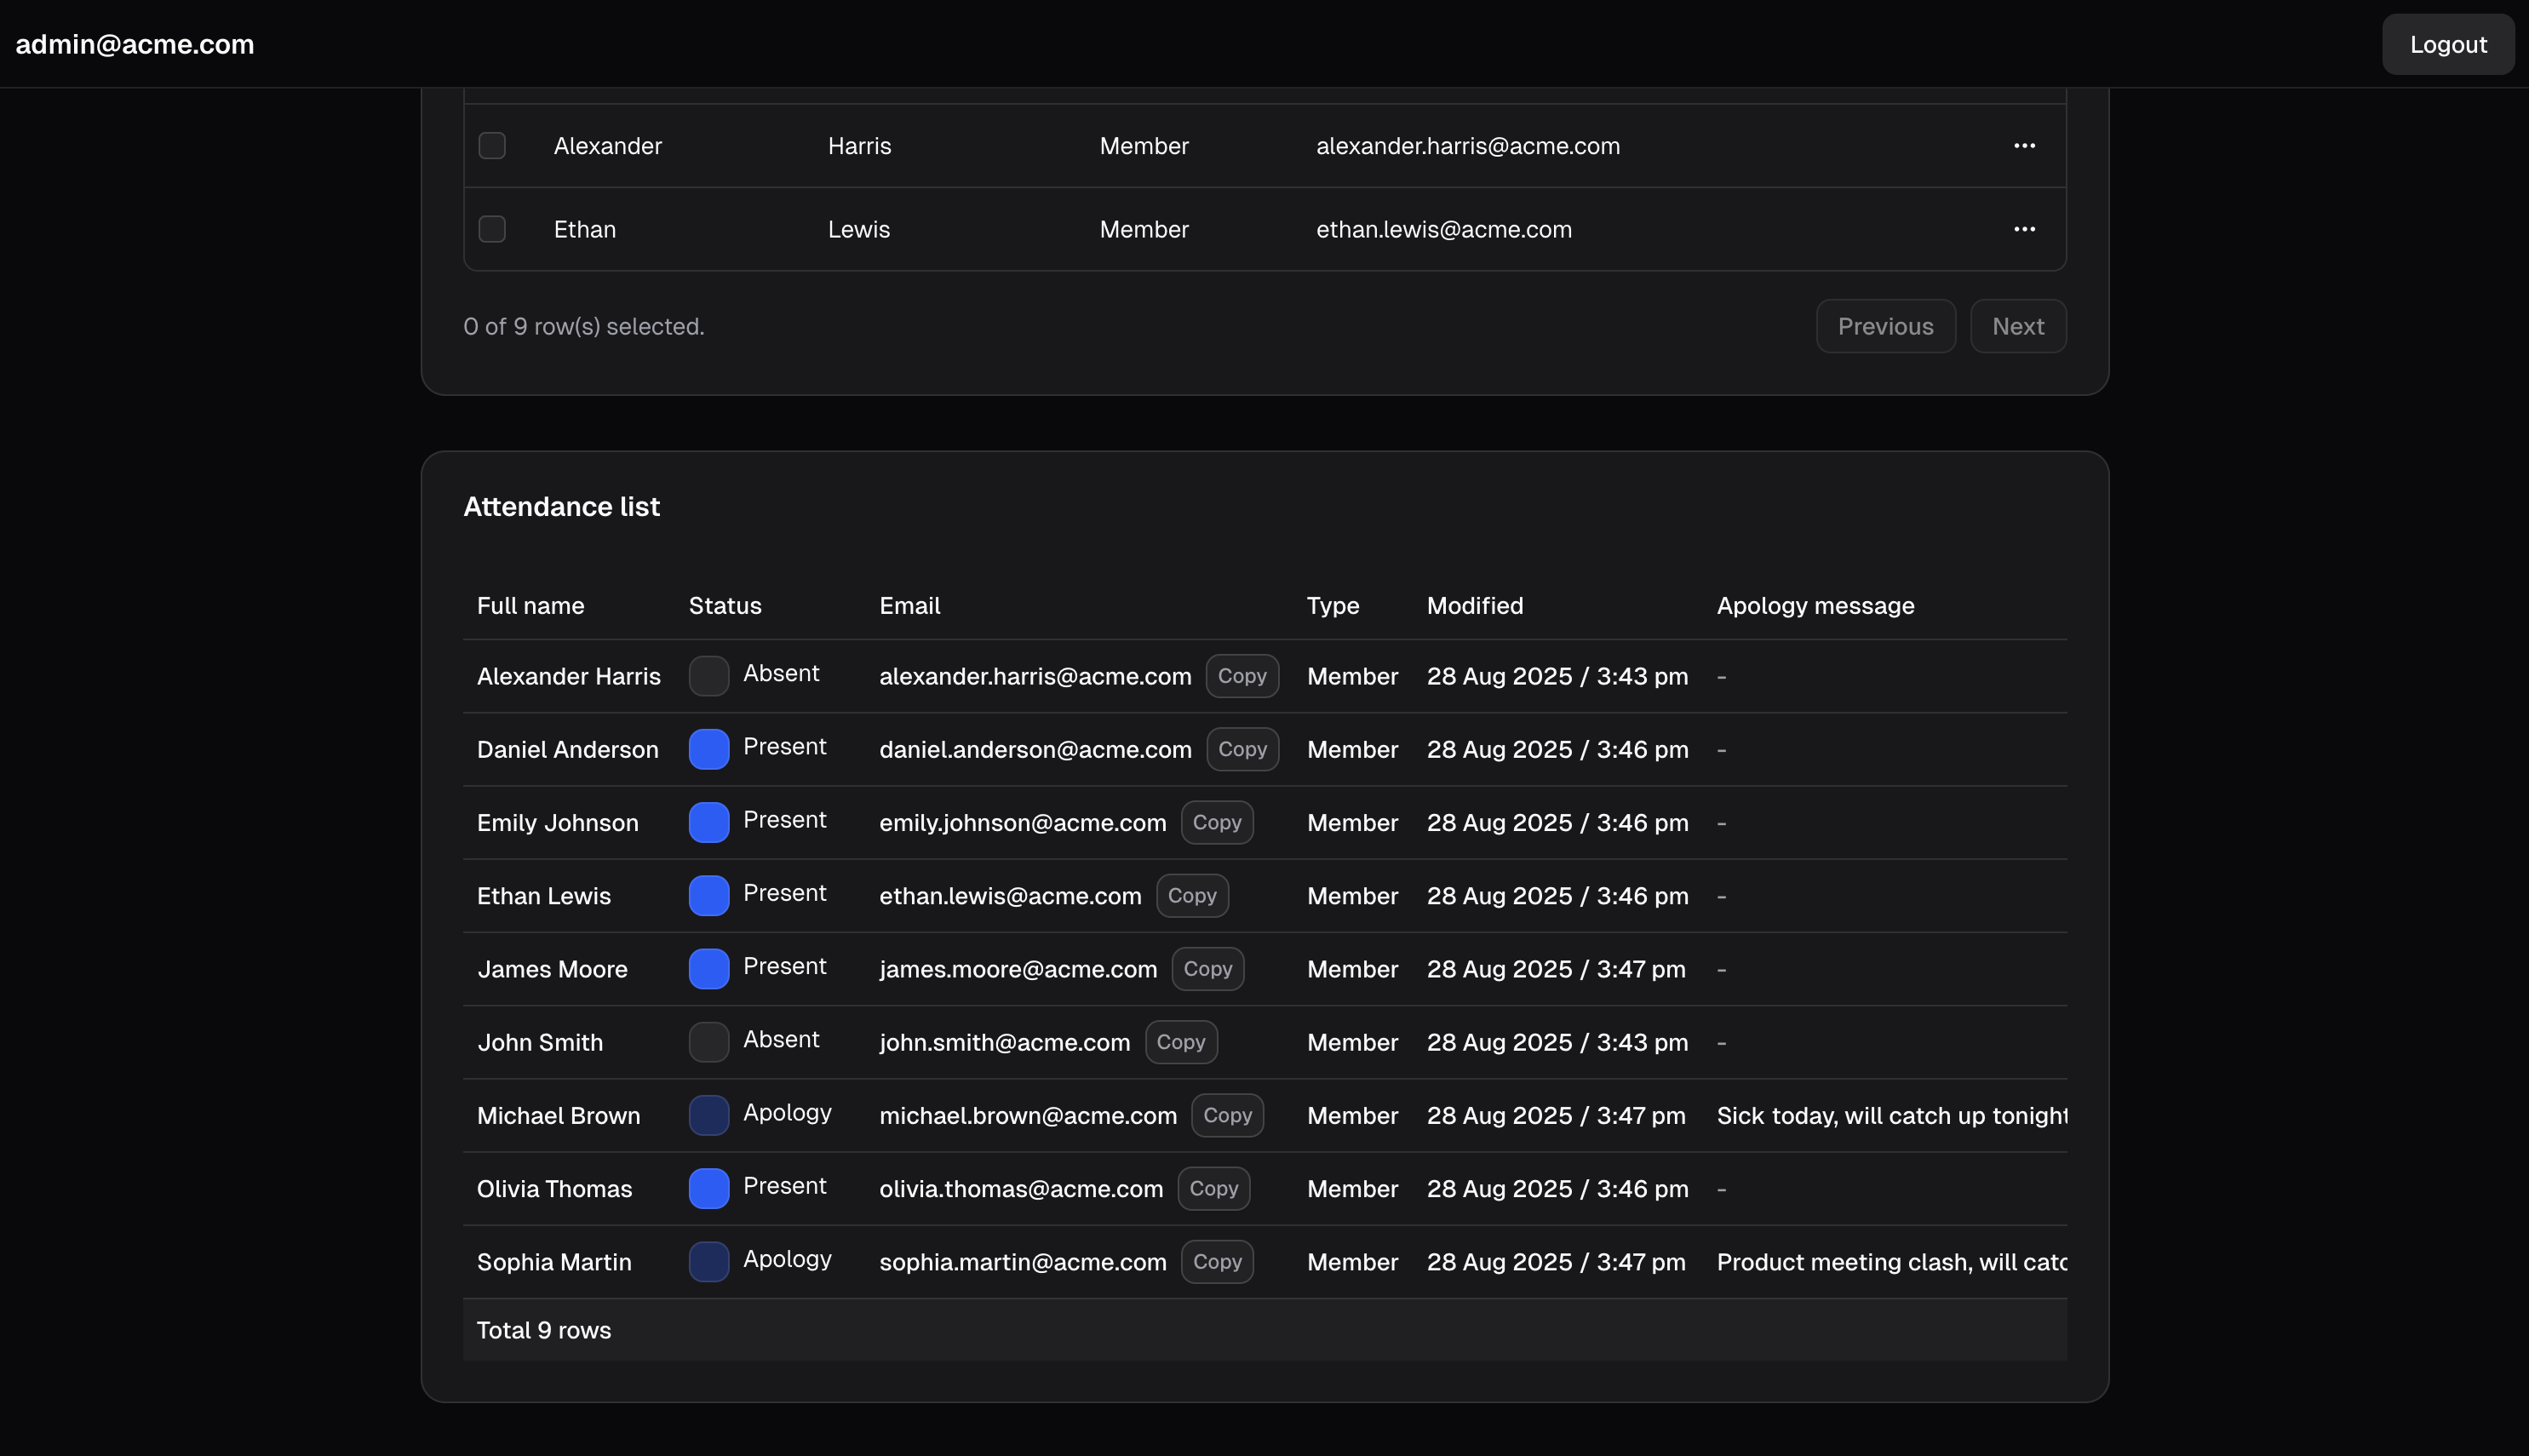2529x1456 pixels.
Task: Copy john.smith@acme.com email address
Action: [1181, 1042]
